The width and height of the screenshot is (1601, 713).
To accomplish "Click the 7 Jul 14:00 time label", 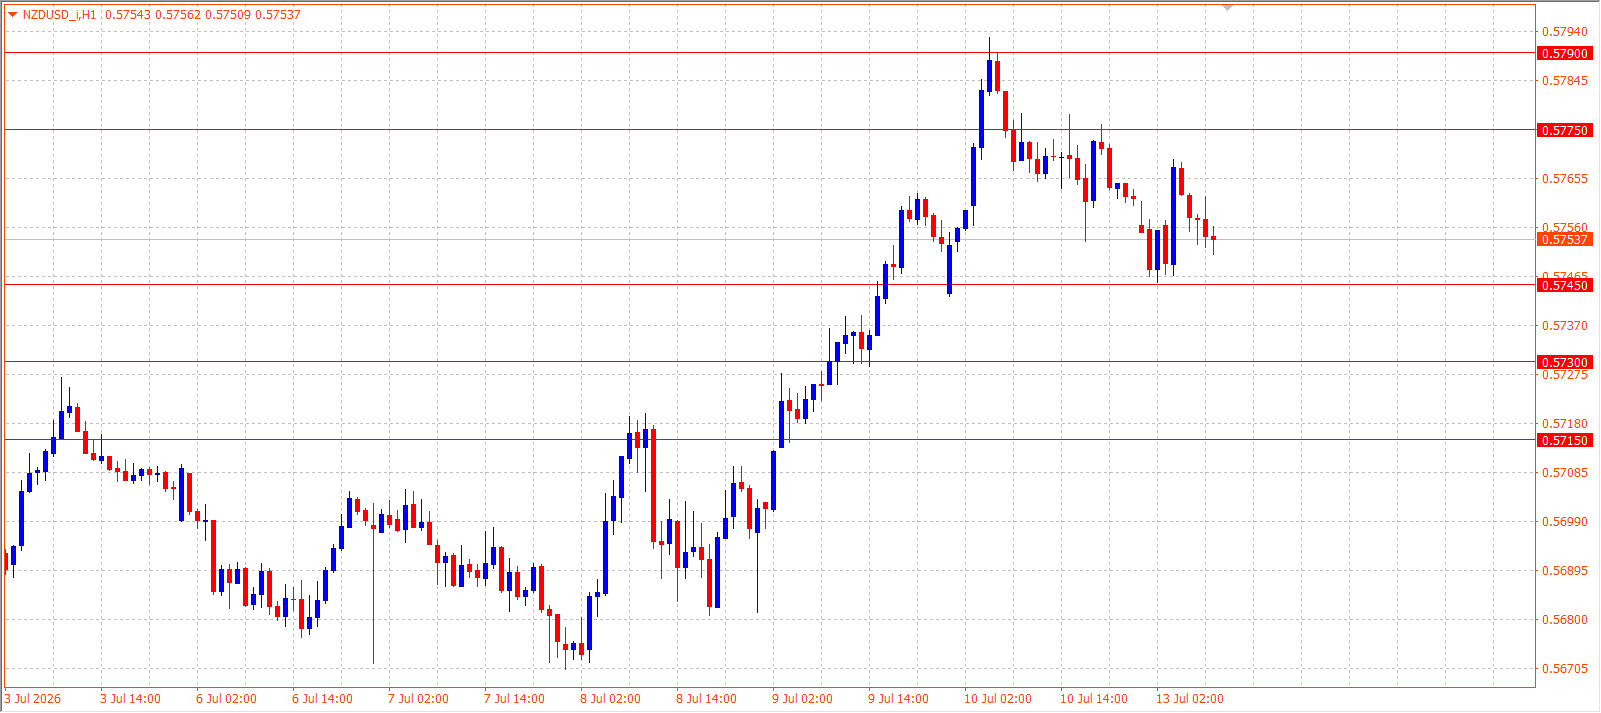I will pyautogui.click(x=514, y=699).
